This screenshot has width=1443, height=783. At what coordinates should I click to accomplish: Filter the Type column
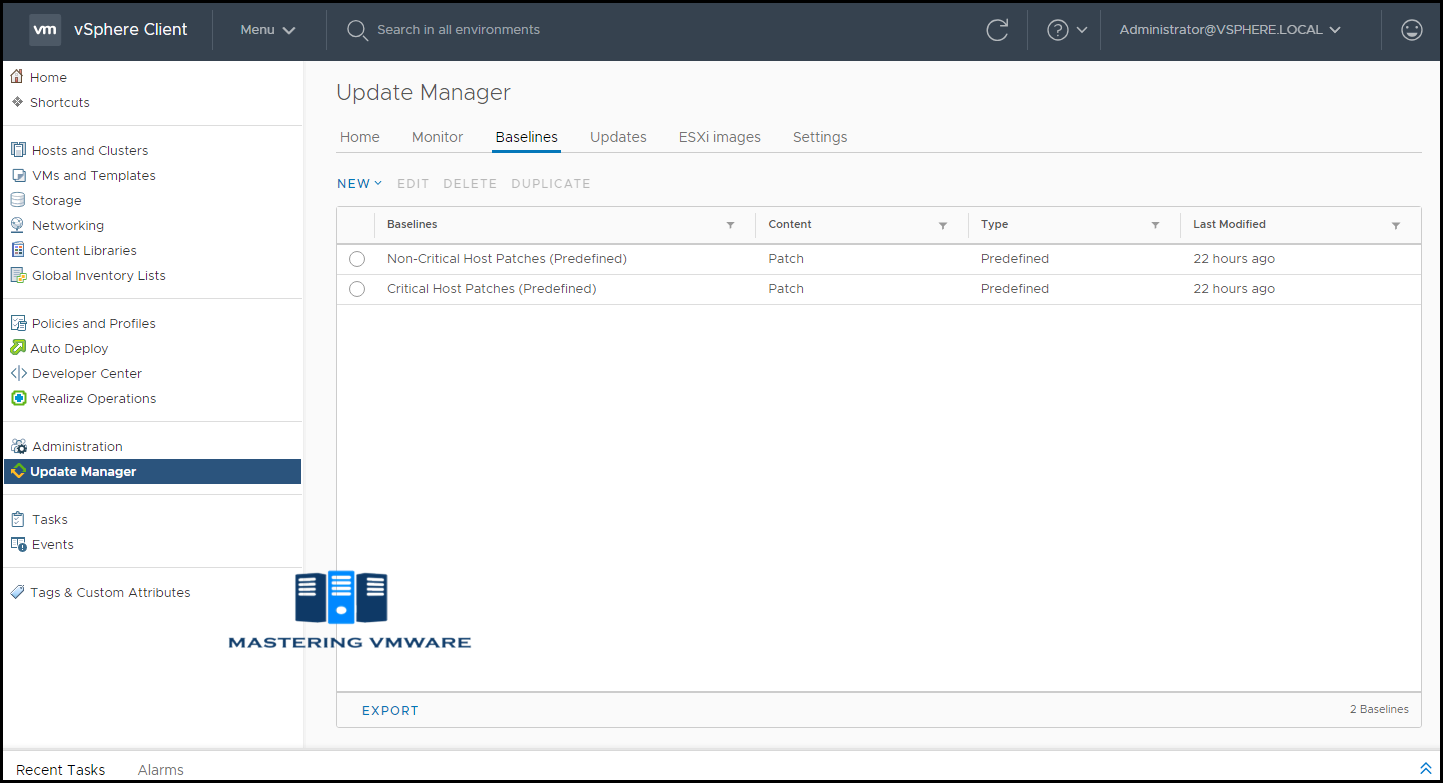[x=1155, y=226]
